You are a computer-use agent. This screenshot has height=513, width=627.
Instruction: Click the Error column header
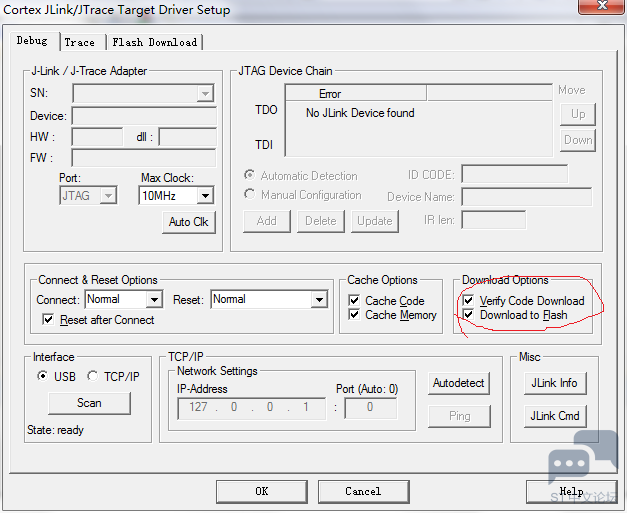[x=356, y=93]
